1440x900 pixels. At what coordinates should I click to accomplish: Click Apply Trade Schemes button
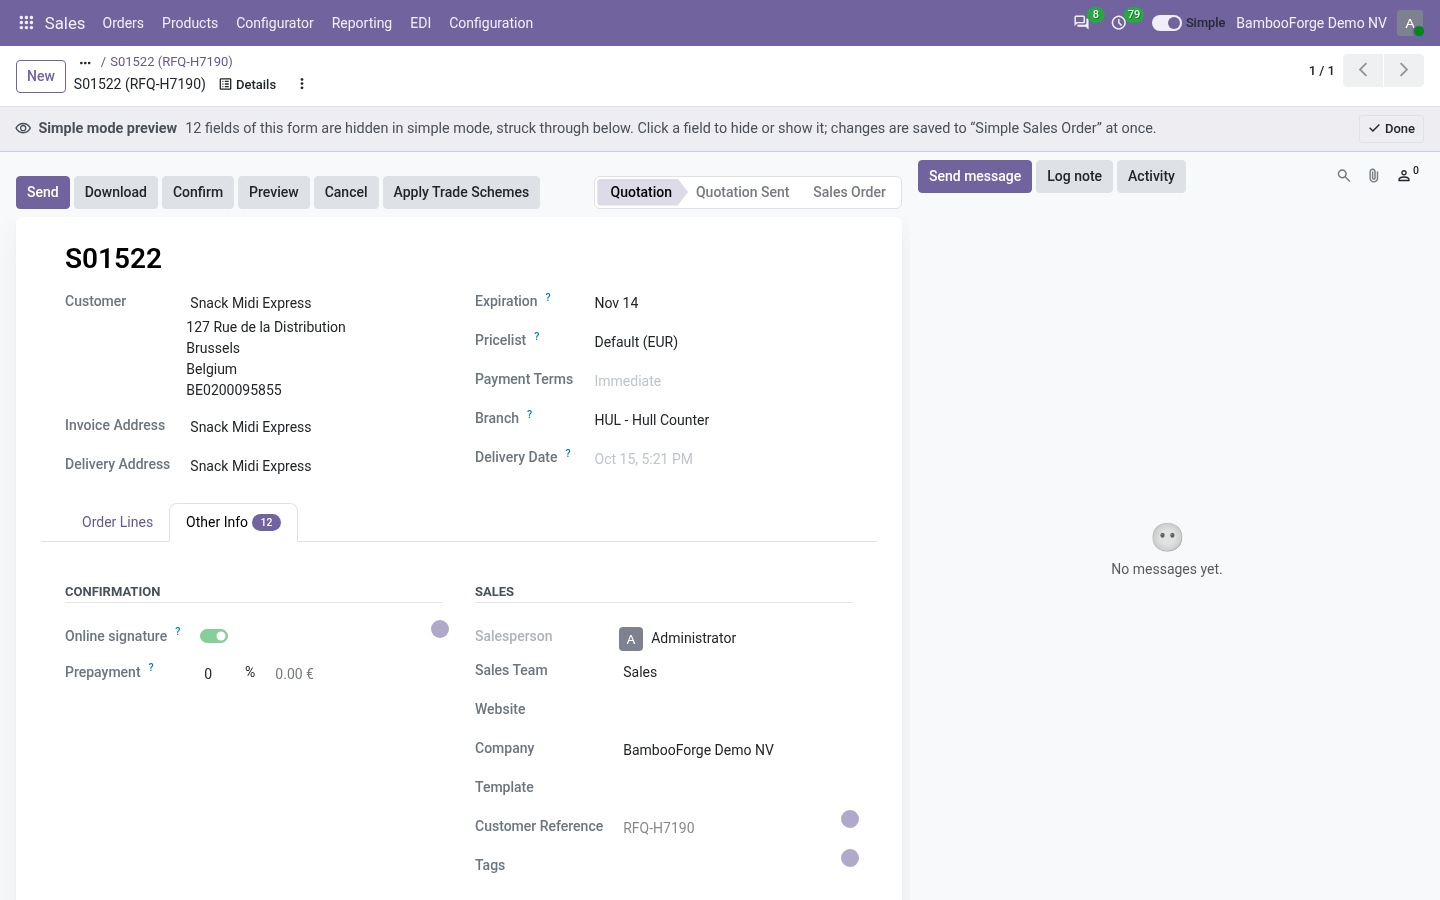click(x=461, y=192)
